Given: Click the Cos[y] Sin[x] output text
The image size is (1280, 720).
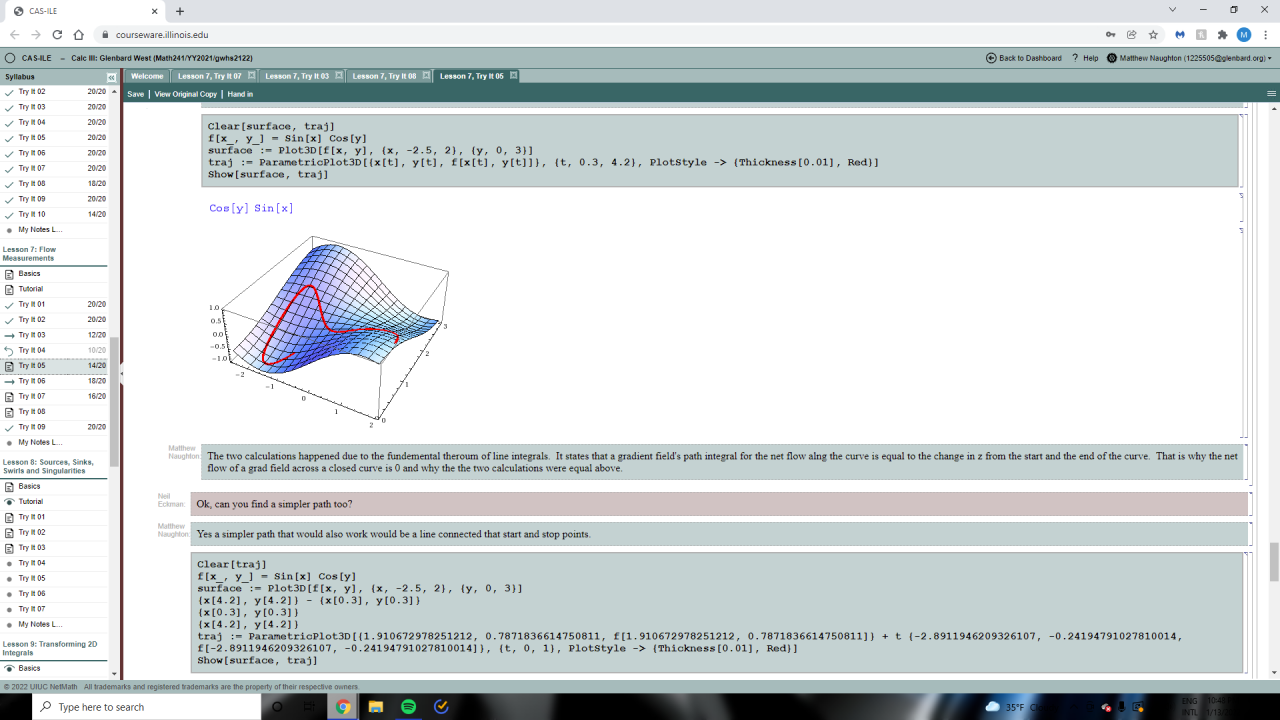Looking at the screenshot, I should click(x=251, y=208).
